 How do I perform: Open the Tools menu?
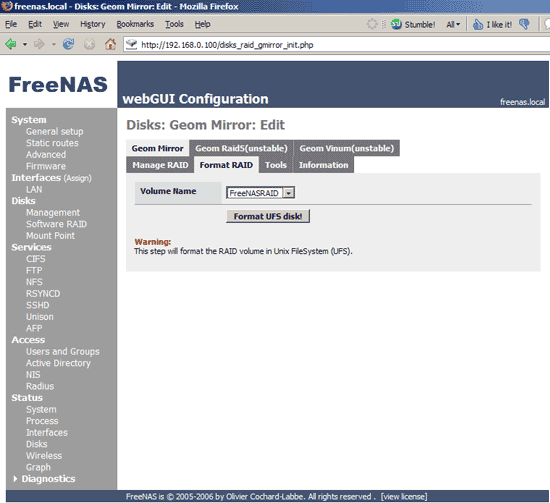174,24
